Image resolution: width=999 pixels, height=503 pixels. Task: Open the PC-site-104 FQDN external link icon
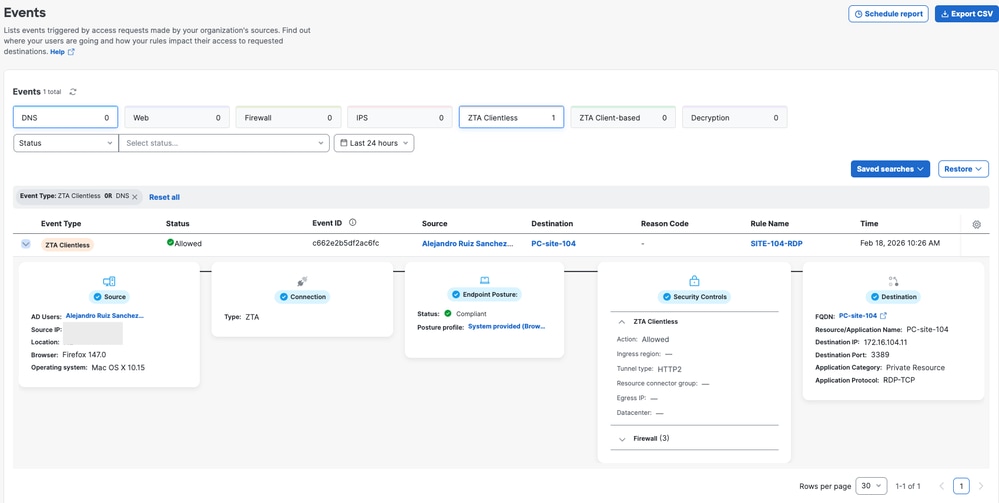[x=883, y=316]
